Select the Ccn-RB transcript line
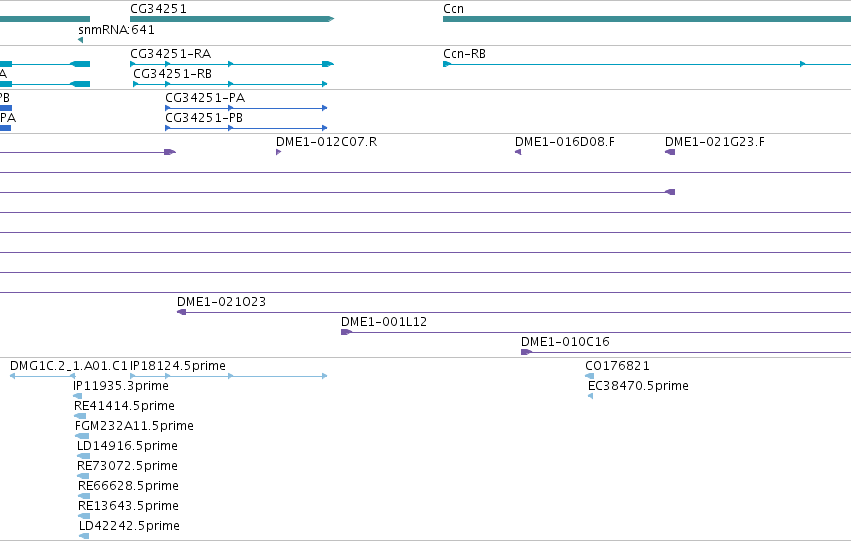Viewport: 851px width, 541px height. click(x=647, y=64)
